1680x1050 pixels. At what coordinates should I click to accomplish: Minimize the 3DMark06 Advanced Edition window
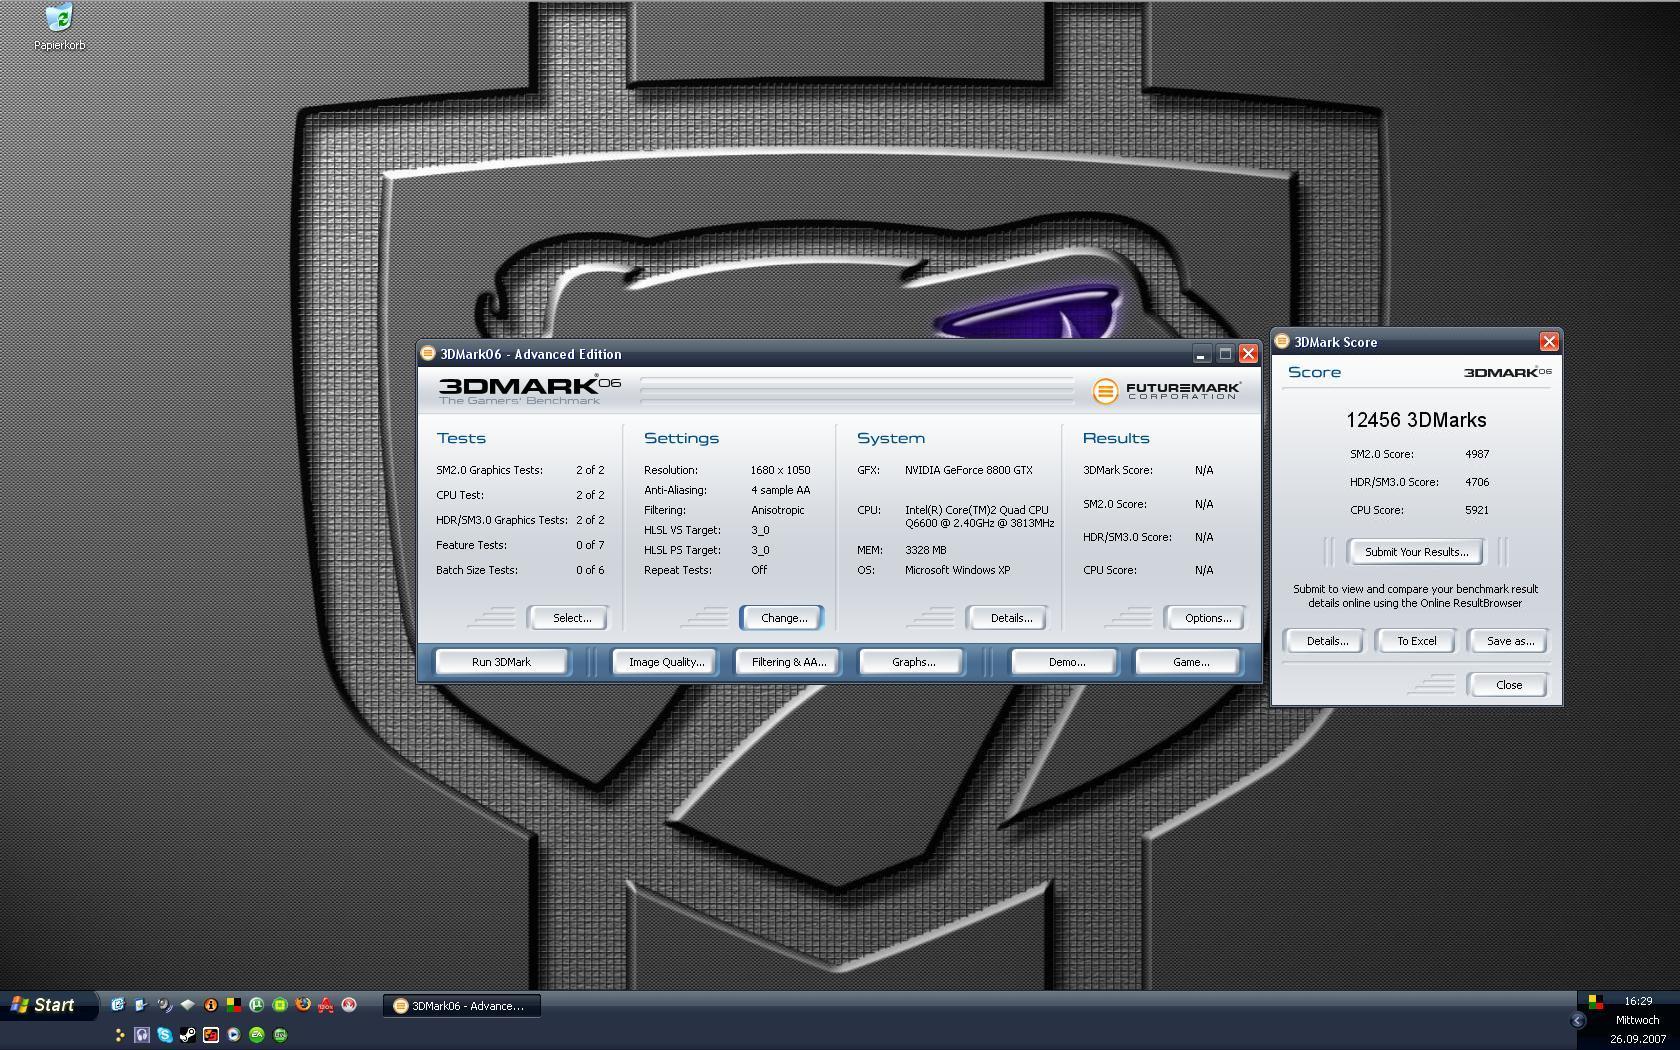pyautogui.click(x=1201, y=354)
